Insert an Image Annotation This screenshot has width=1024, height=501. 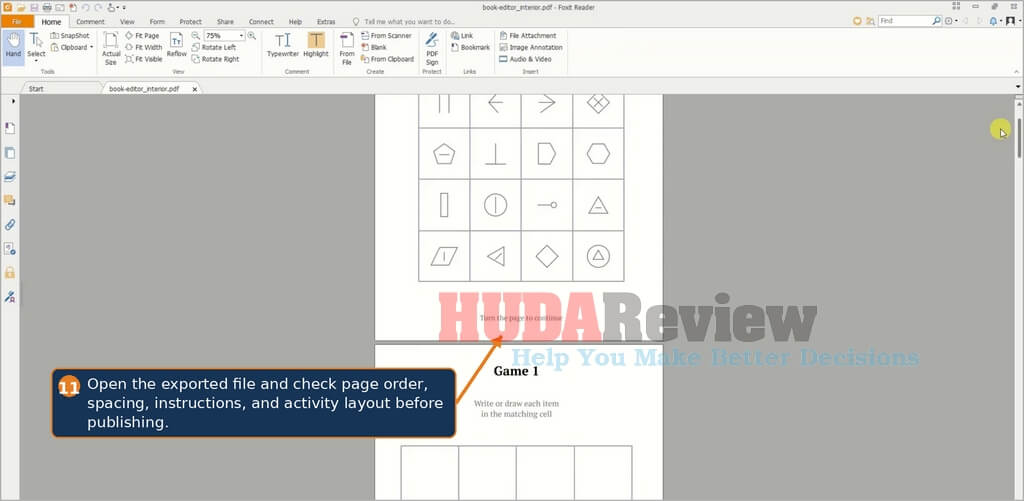pos(531,47)
